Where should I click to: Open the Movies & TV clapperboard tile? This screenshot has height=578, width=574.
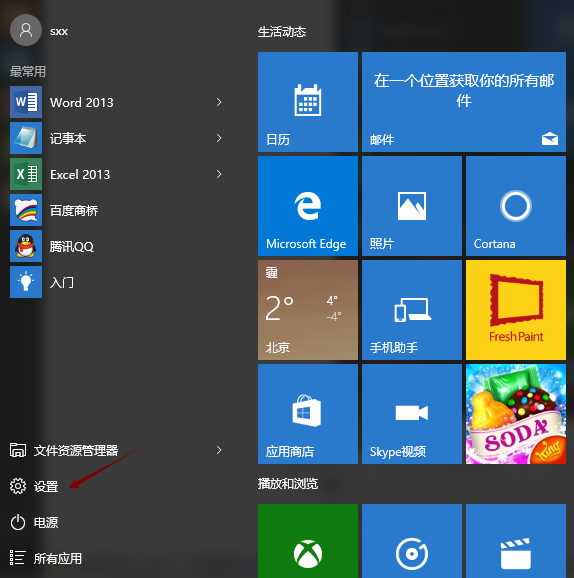coord(516,541)
